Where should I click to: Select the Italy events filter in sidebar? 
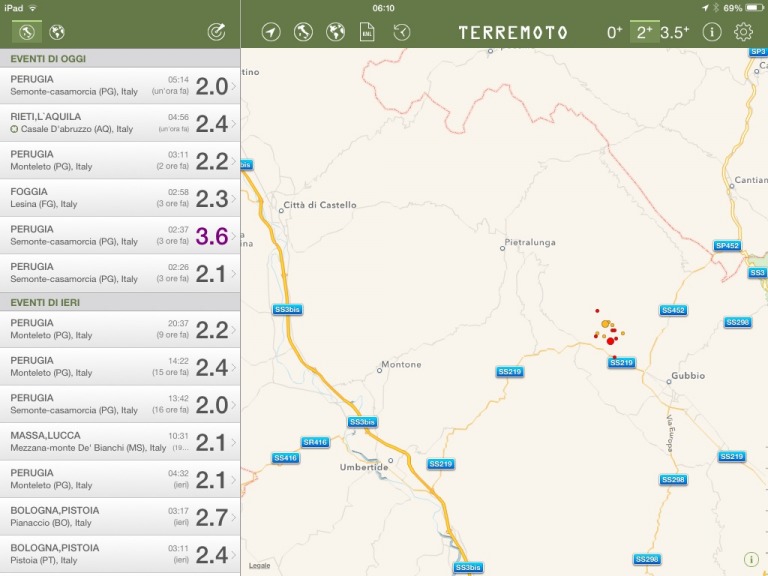click(26, 32)
